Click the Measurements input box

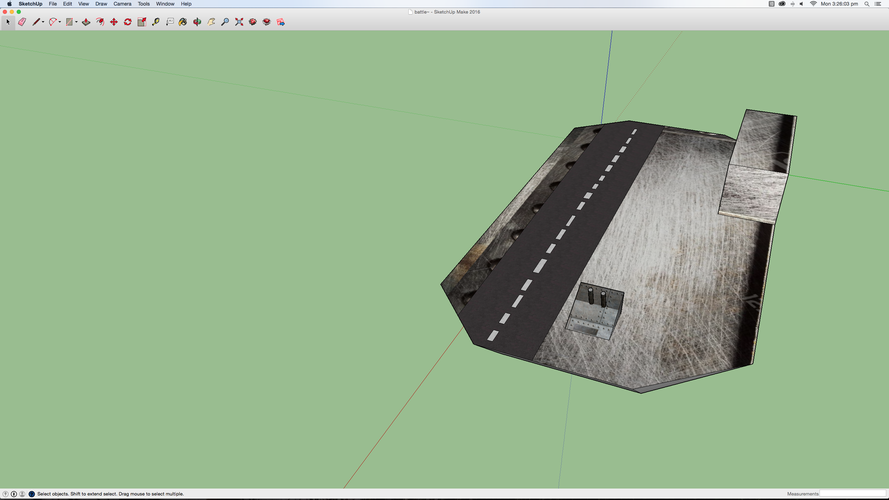pos(853,494)
